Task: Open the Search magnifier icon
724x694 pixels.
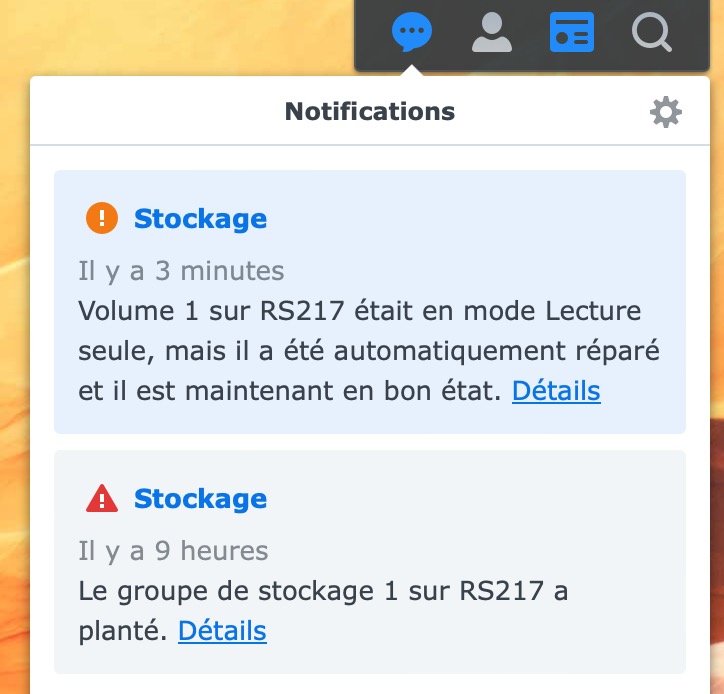Action: 652,33
